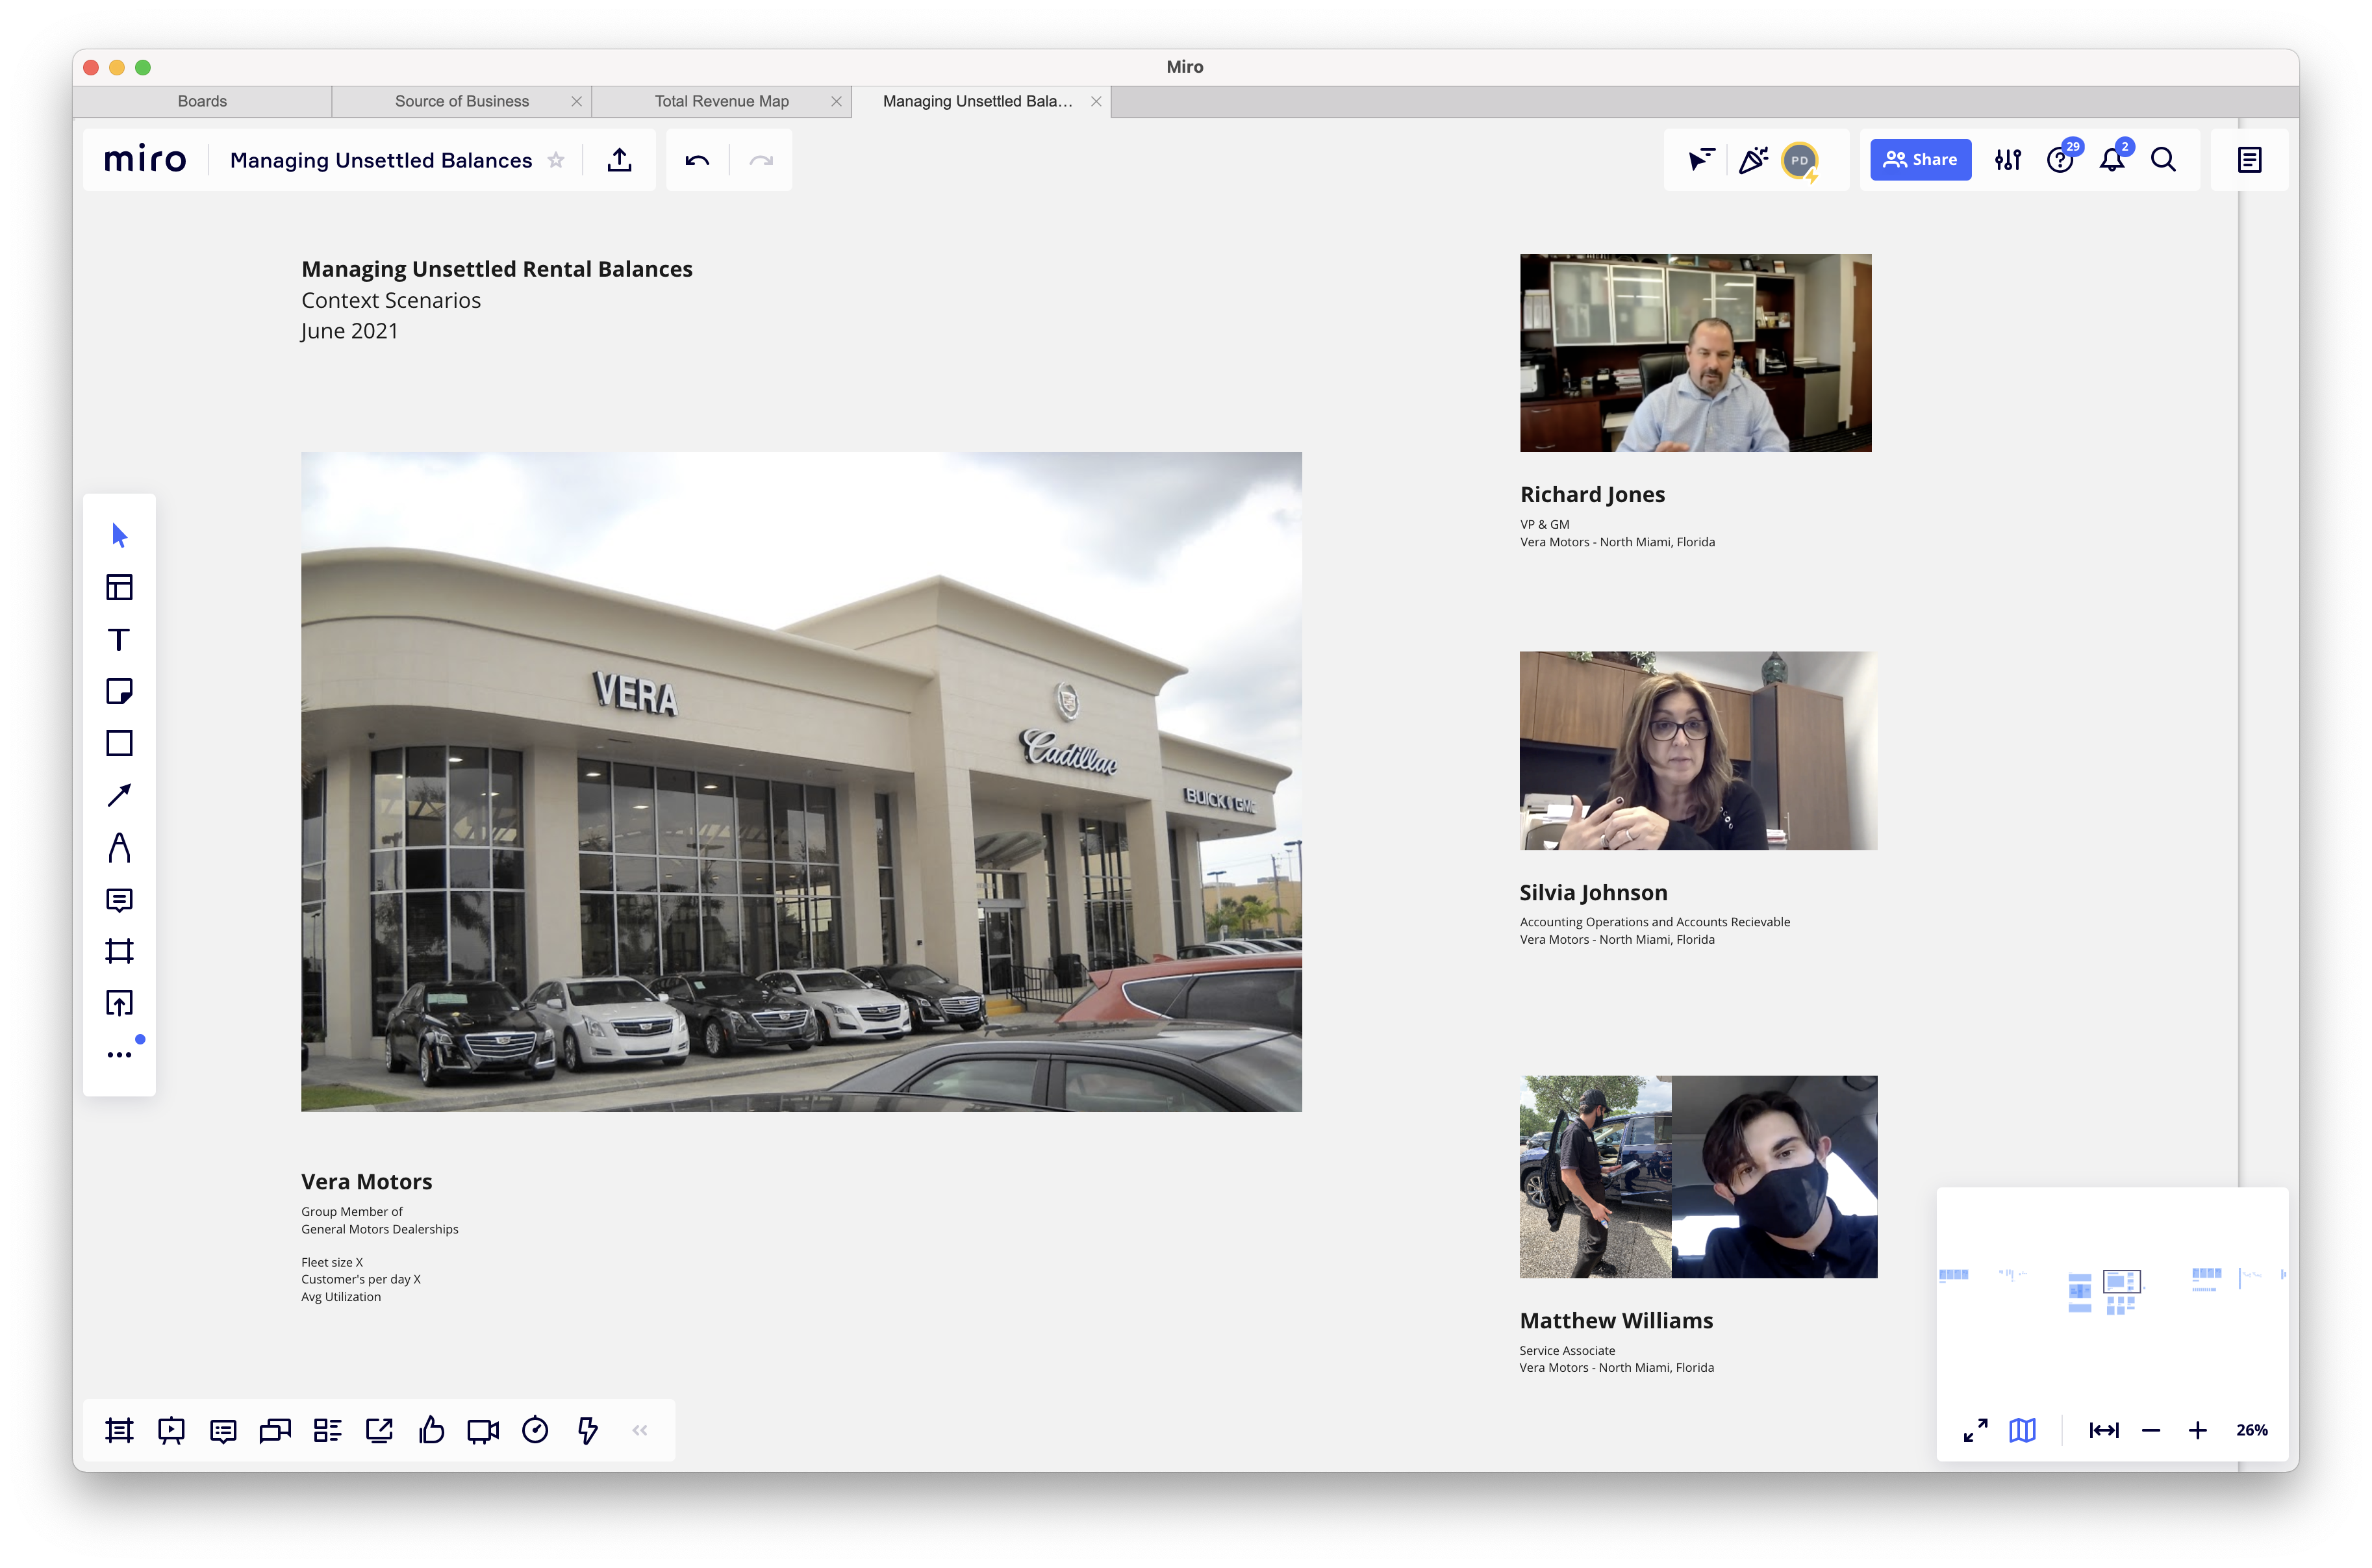2372x1568 pixels.
Task: Click the Share button
Action: pyautogui.click(x=1920, y=160)
